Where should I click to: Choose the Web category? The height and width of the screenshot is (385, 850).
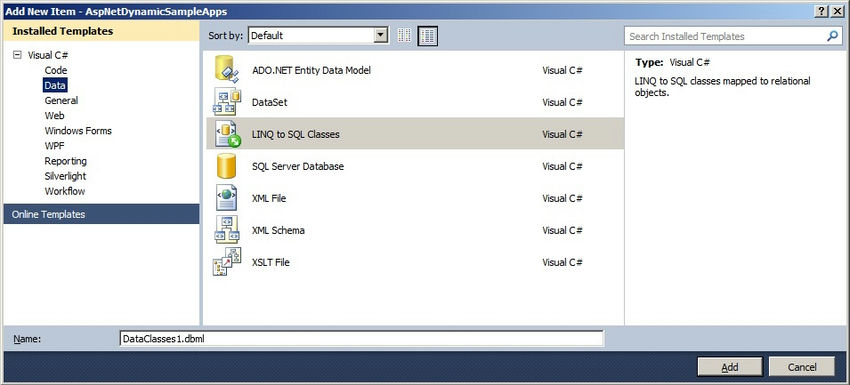(x=54, y=116)
